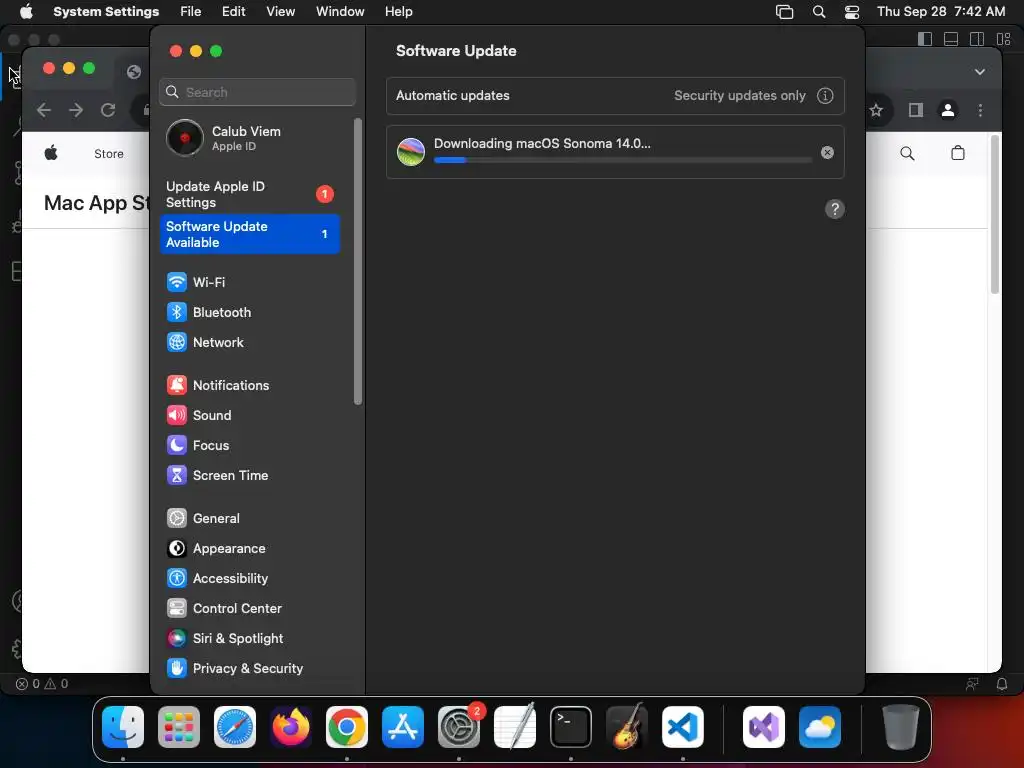1024x768 pixels.
Task: Reload the page in Chrome
Action: 108,110
